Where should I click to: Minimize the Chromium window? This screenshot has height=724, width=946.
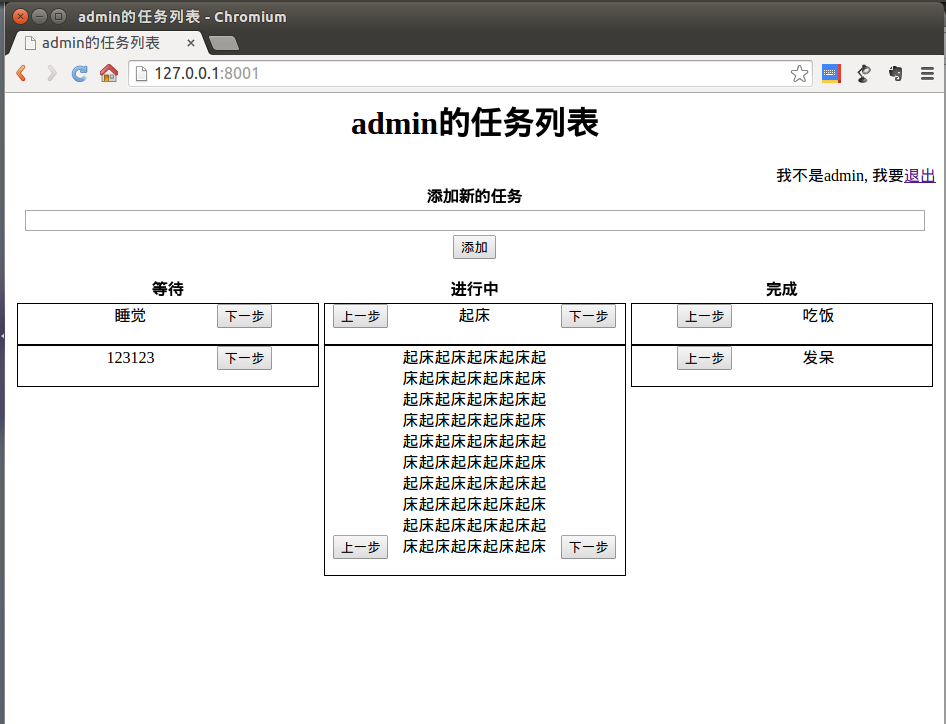click(39, 16)
